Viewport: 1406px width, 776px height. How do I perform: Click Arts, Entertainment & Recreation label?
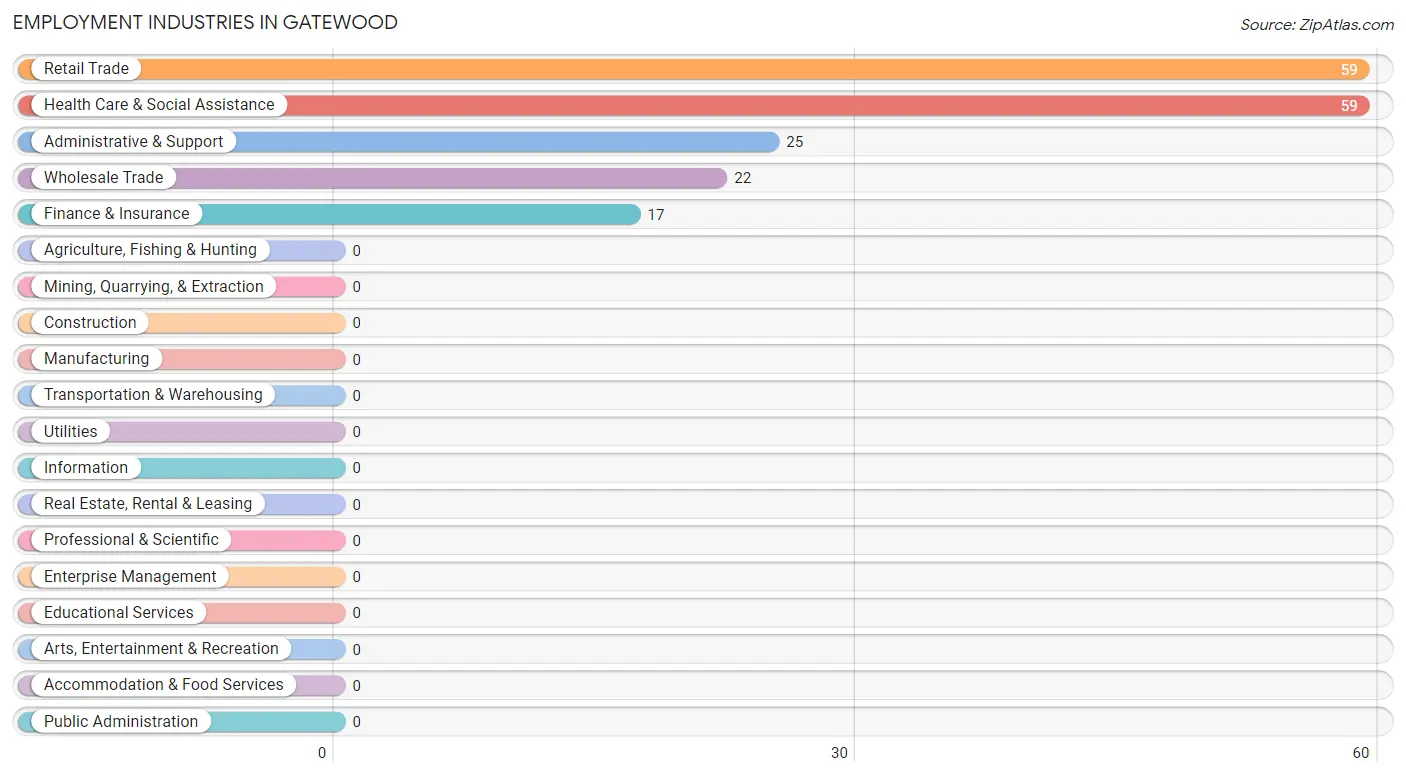click(x=161, y=649)
